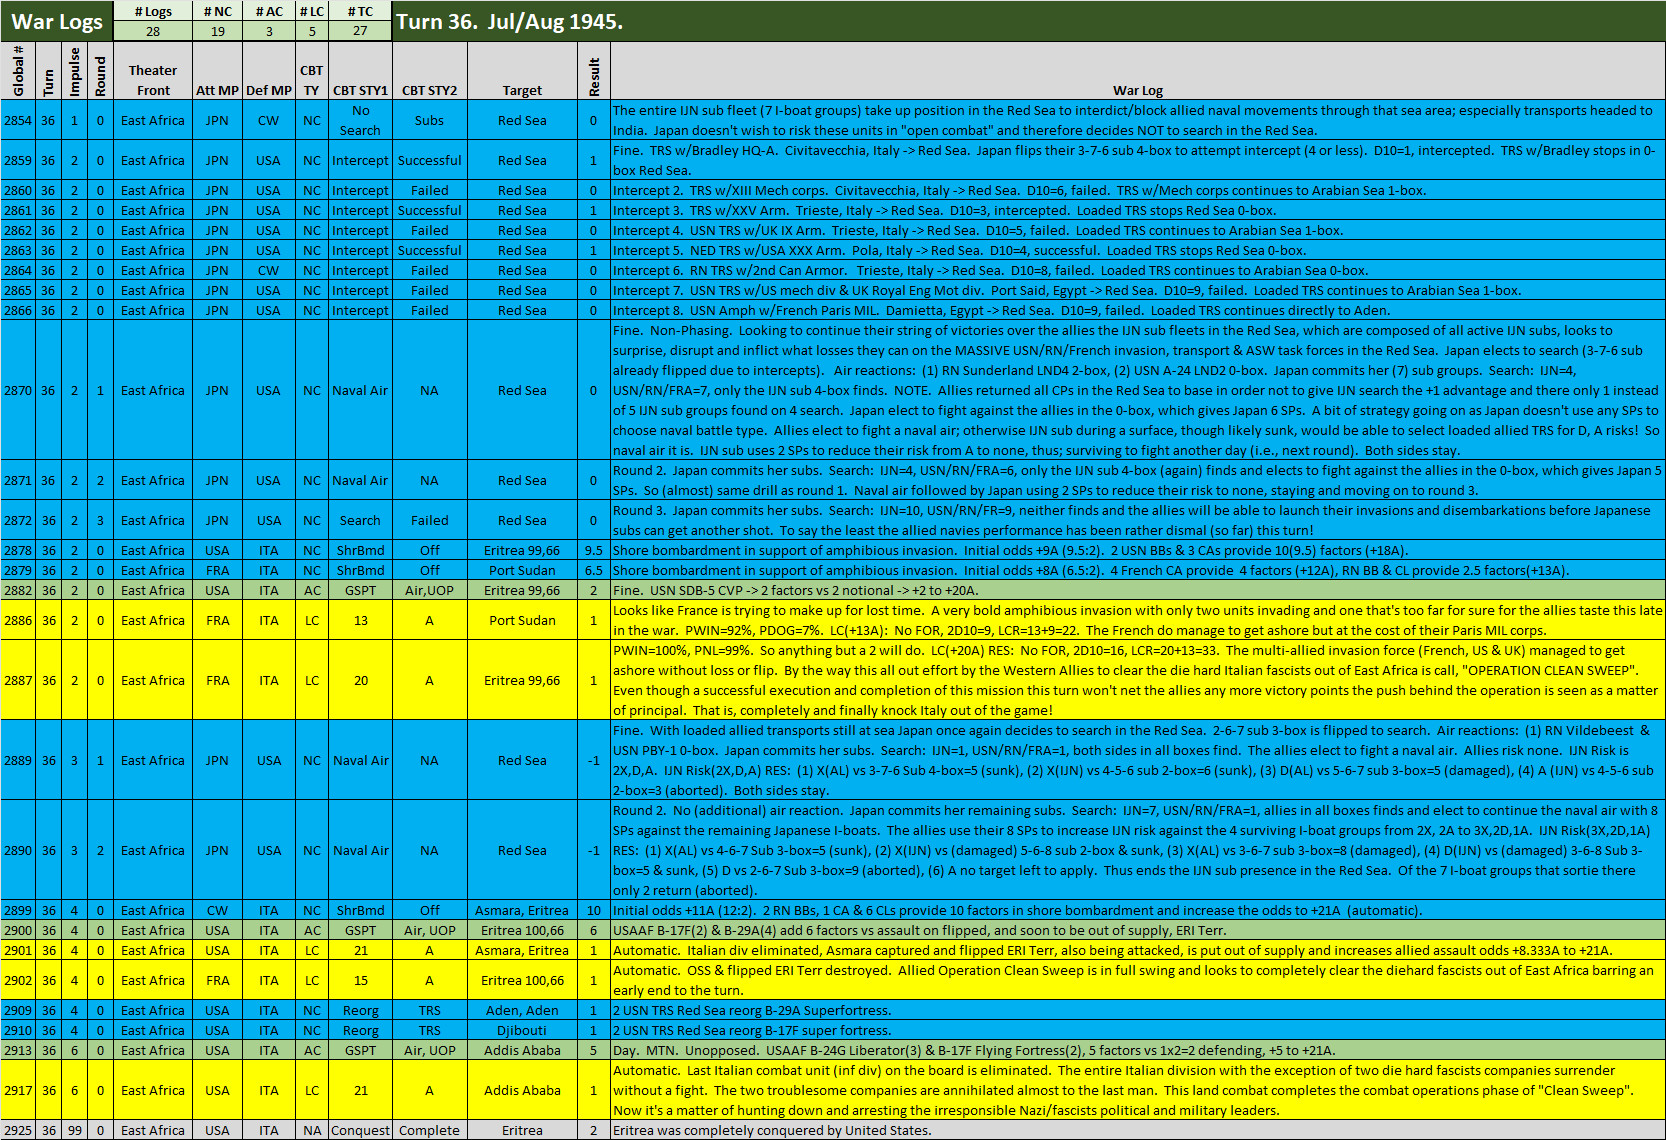
Task: Click the # Logs count value 28
Action: 152,31
